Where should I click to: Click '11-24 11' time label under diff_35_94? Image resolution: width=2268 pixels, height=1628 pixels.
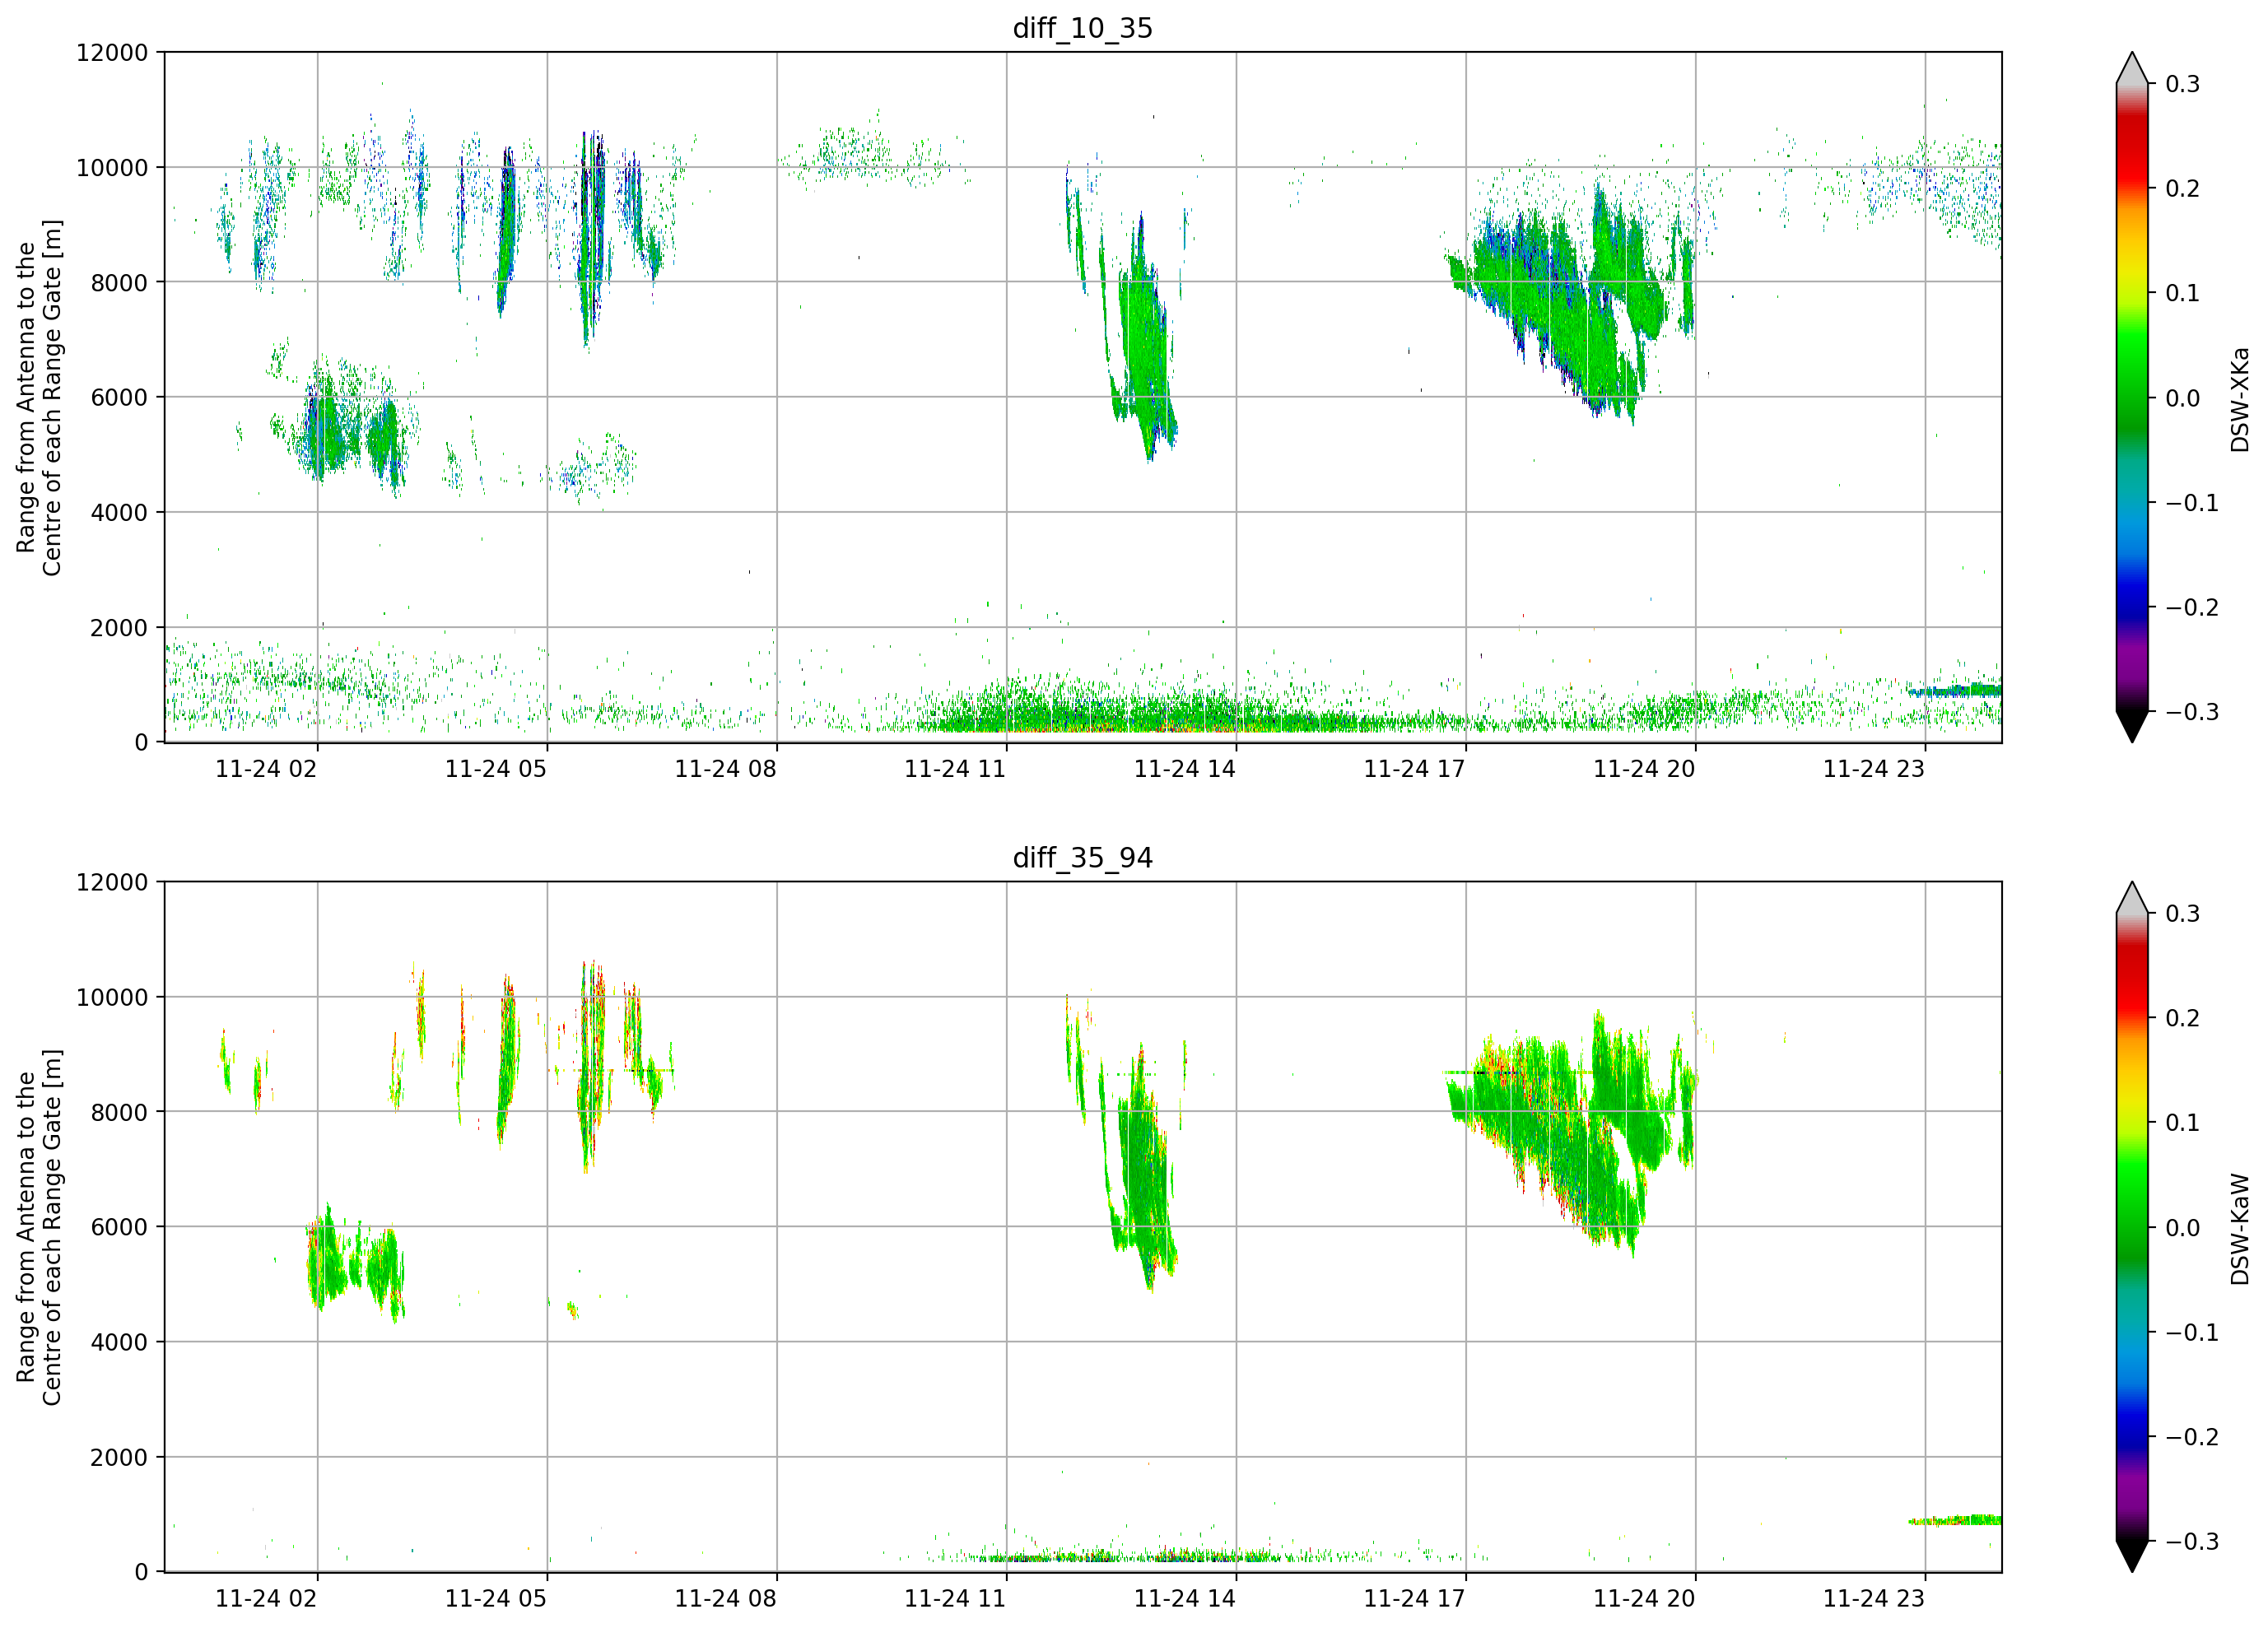click(955, 1599)
